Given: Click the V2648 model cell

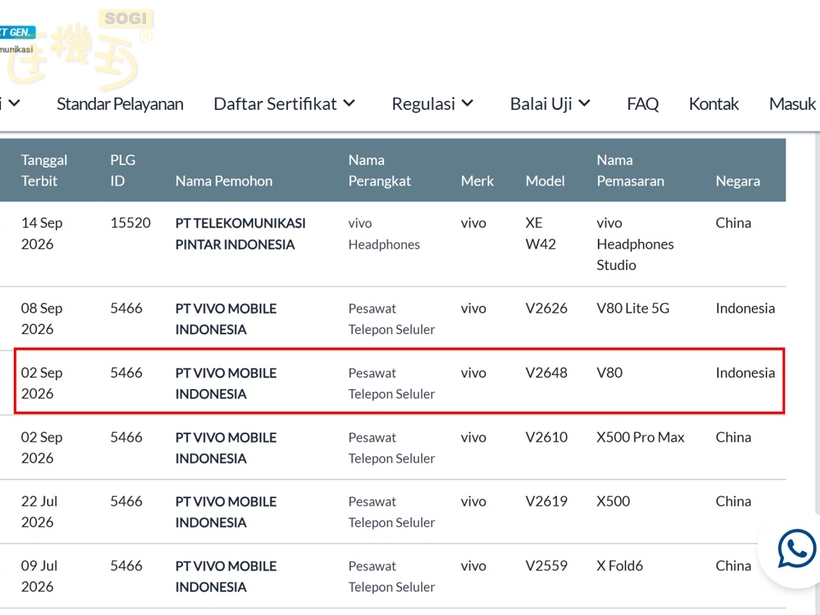Looking at the screenshot, I should tap(546, 372).
